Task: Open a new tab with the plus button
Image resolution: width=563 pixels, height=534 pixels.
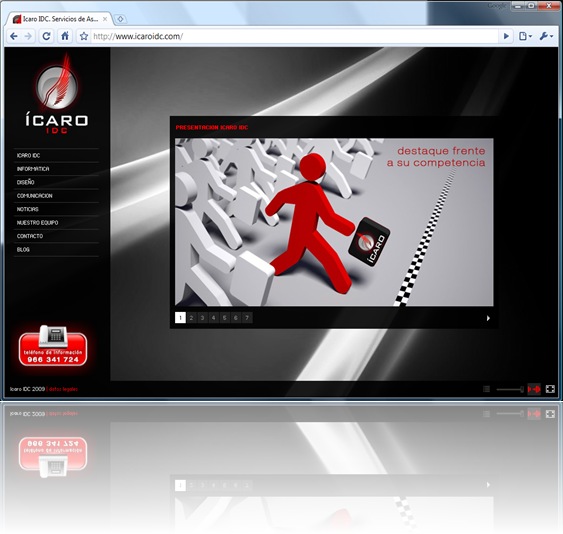Action: point(120,19)
